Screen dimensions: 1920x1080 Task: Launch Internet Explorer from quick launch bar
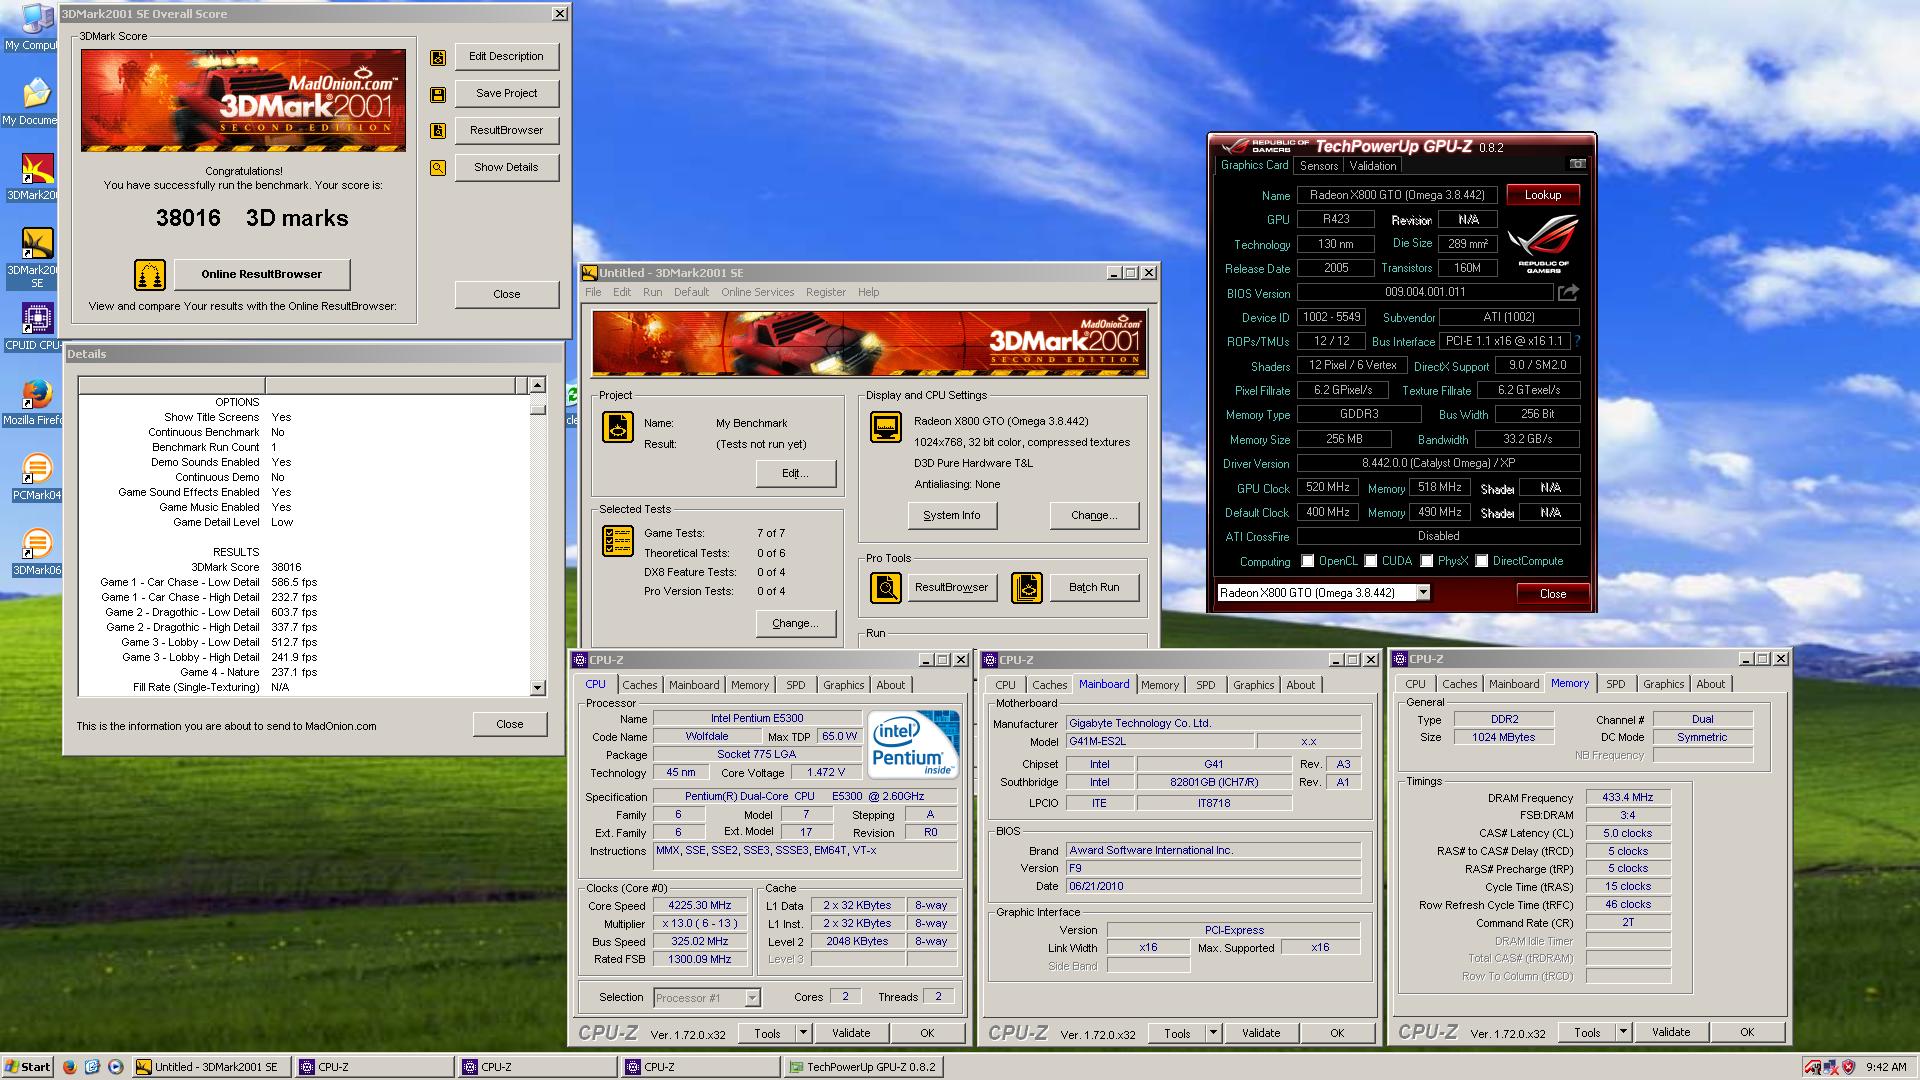92,1067
